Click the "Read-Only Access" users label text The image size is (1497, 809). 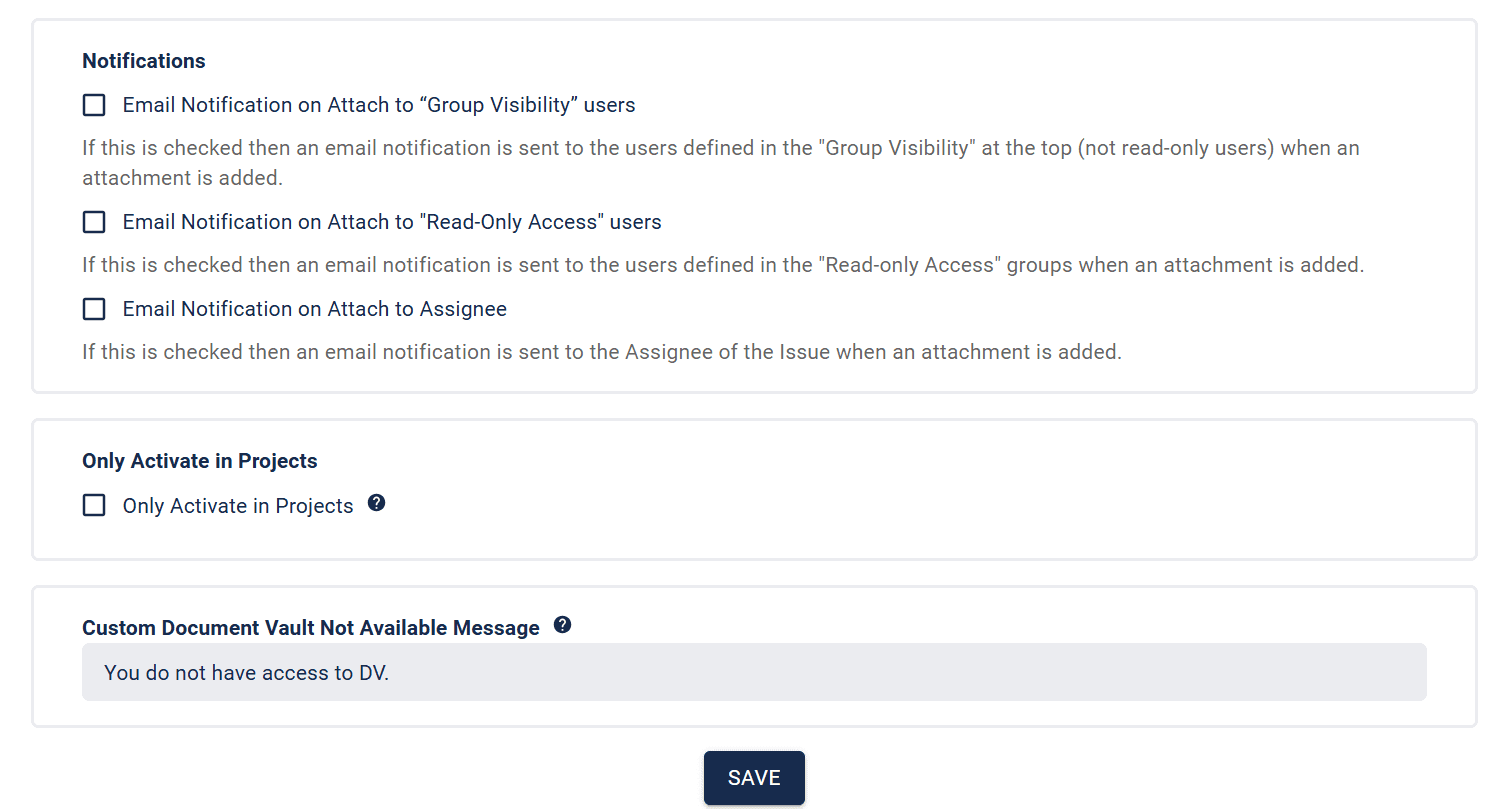[392, 222]
